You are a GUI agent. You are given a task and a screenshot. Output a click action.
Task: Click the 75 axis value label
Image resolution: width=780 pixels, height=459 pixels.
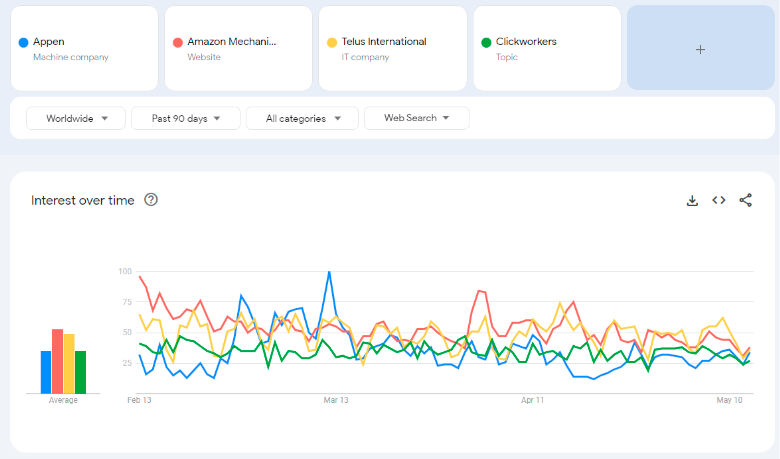point(127,302)
